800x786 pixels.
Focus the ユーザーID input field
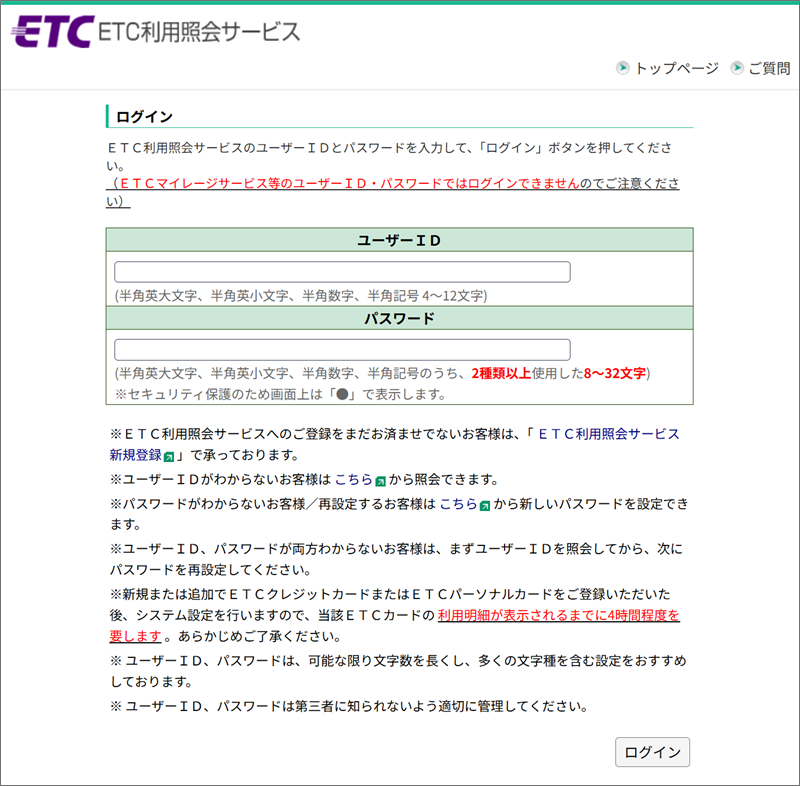point(342,272)
